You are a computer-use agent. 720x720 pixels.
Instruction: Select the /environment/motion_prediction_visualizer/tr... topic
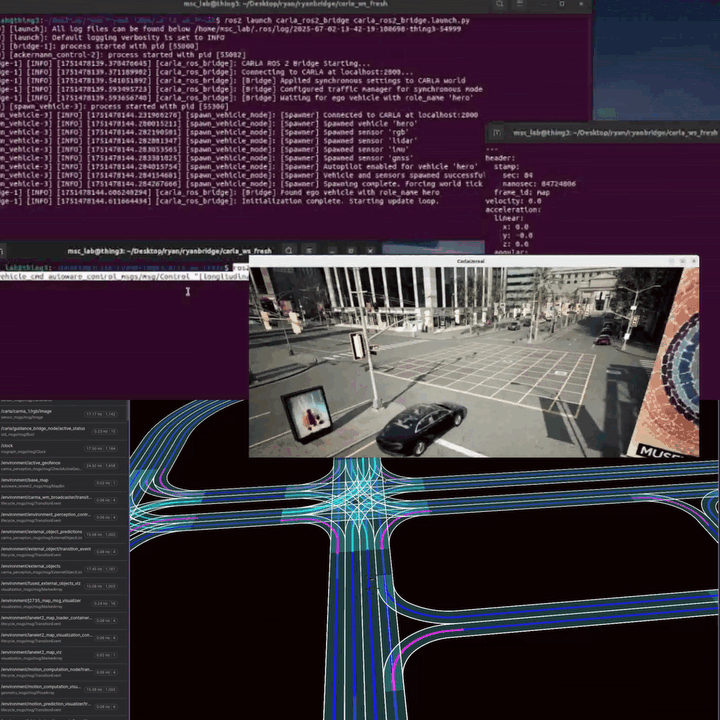click(64, 707)
